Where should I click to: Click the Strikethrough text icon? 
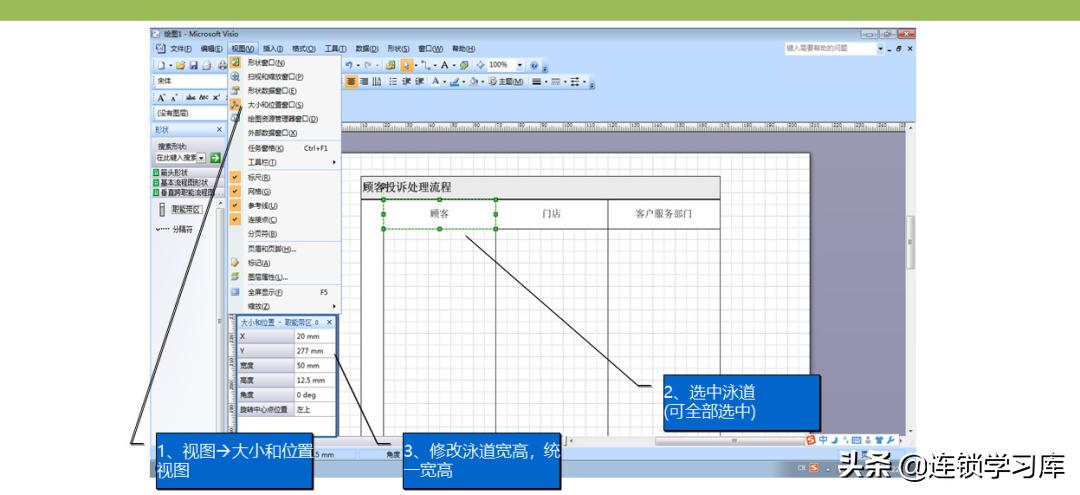tap(191, 98)
